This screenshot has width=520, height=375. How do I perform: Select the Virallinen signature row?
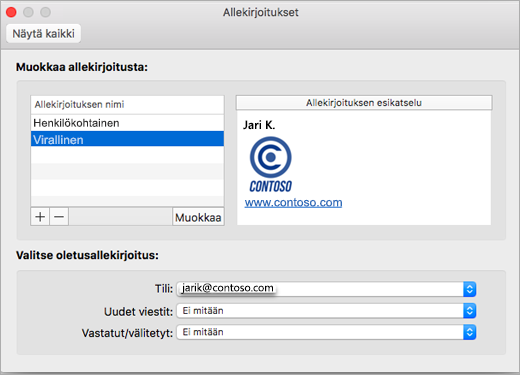(x=127, y=139)
